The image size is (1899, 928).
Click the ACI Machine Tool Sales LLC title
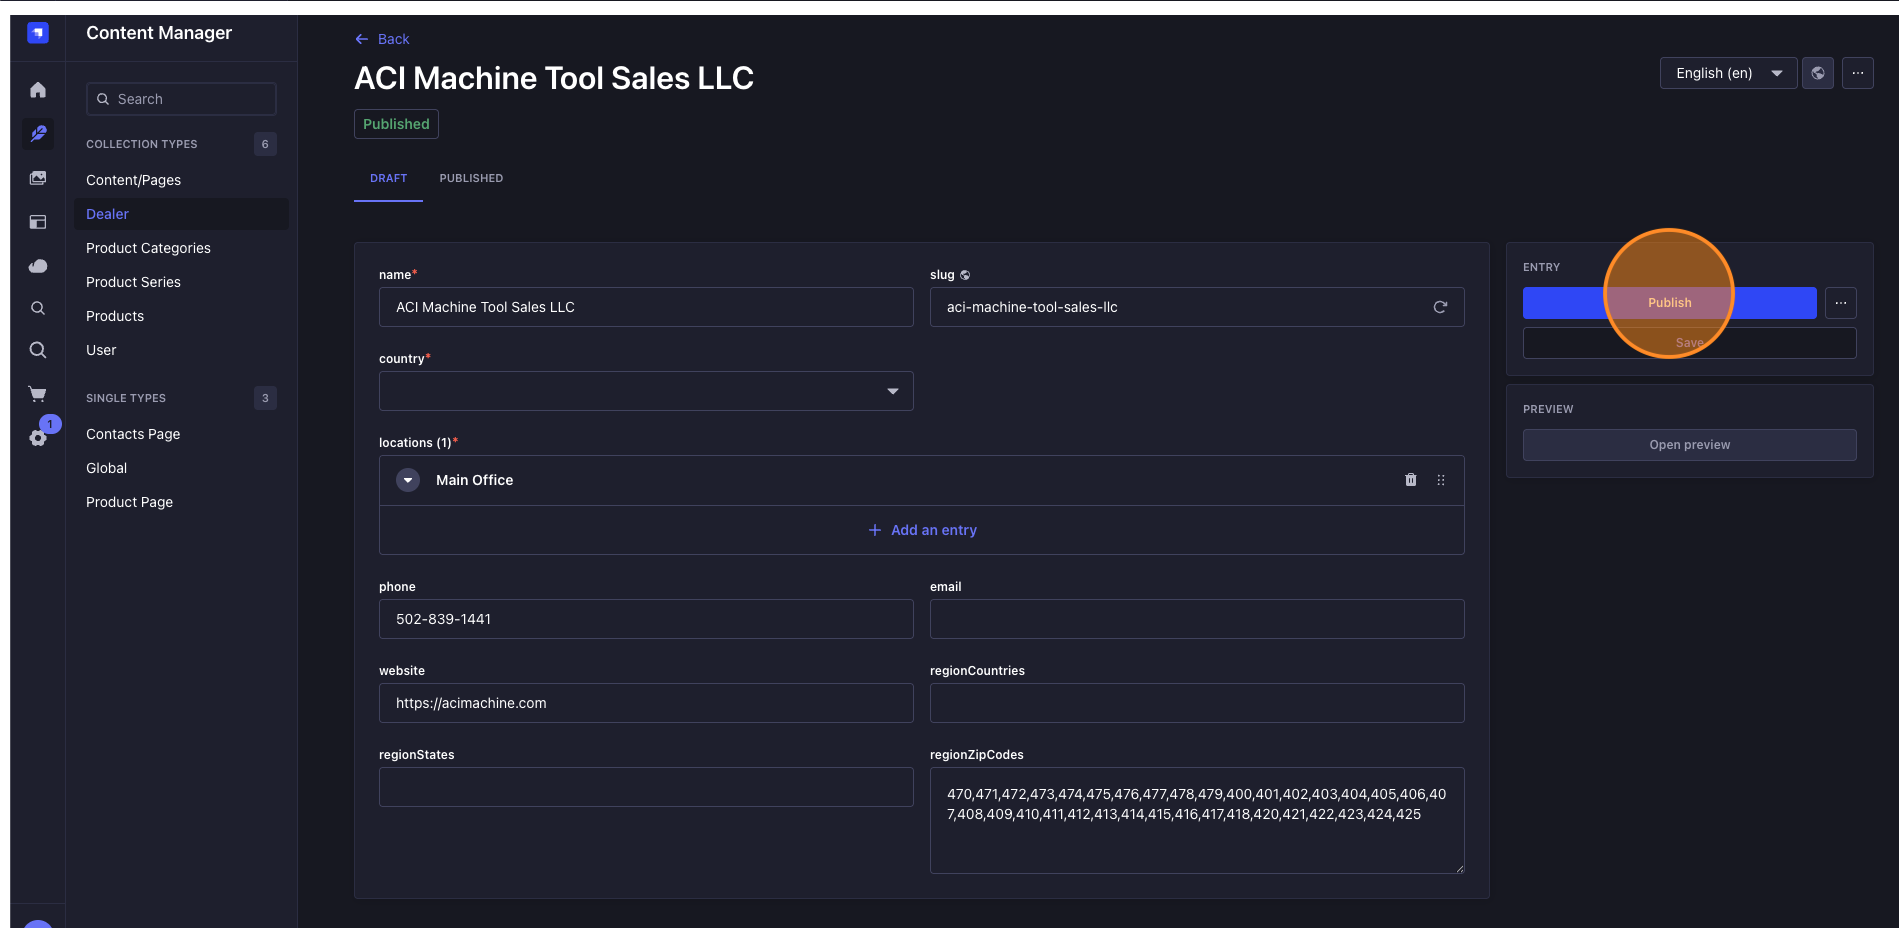click(x=554, y=78)
